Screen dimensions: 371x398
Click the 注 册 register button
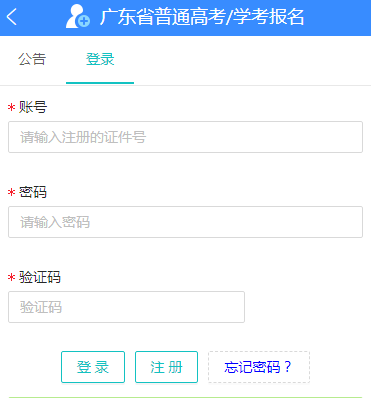click(x=166, y=367)
